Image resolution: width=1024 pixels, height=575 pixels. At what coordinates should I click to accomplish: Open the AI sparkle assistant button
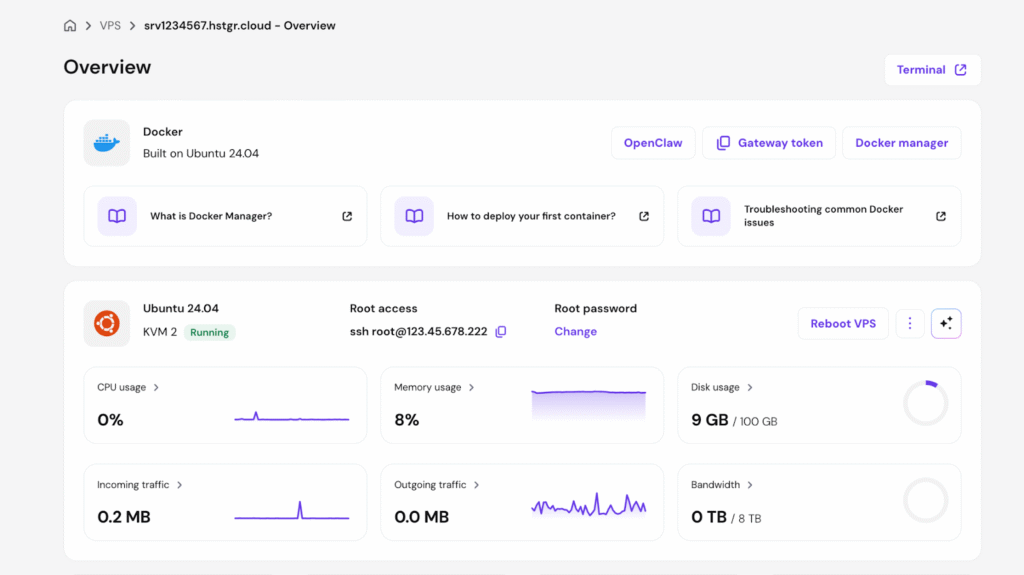pos(946,323)
